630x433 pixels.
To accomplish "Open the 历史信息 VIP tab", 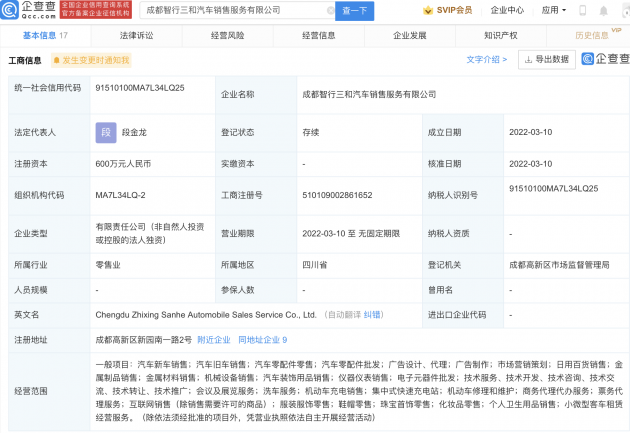I will [592, 35].
